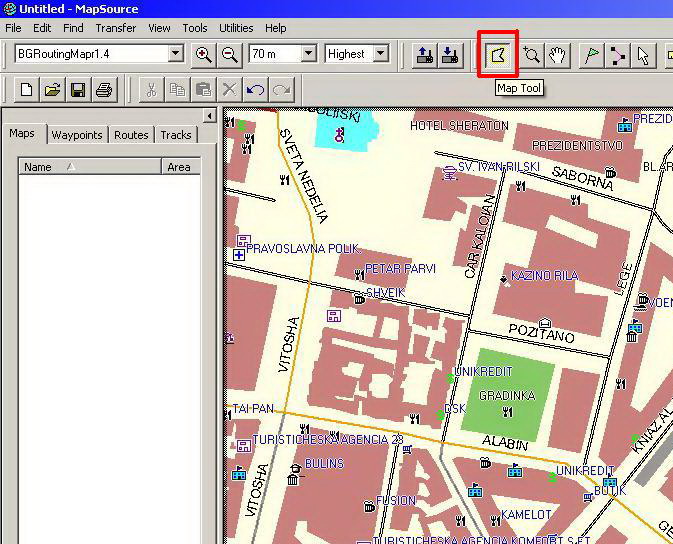The image size is (673, 544).
Task: Select the Zoom tool in toolbar
Action: point(531,55)
